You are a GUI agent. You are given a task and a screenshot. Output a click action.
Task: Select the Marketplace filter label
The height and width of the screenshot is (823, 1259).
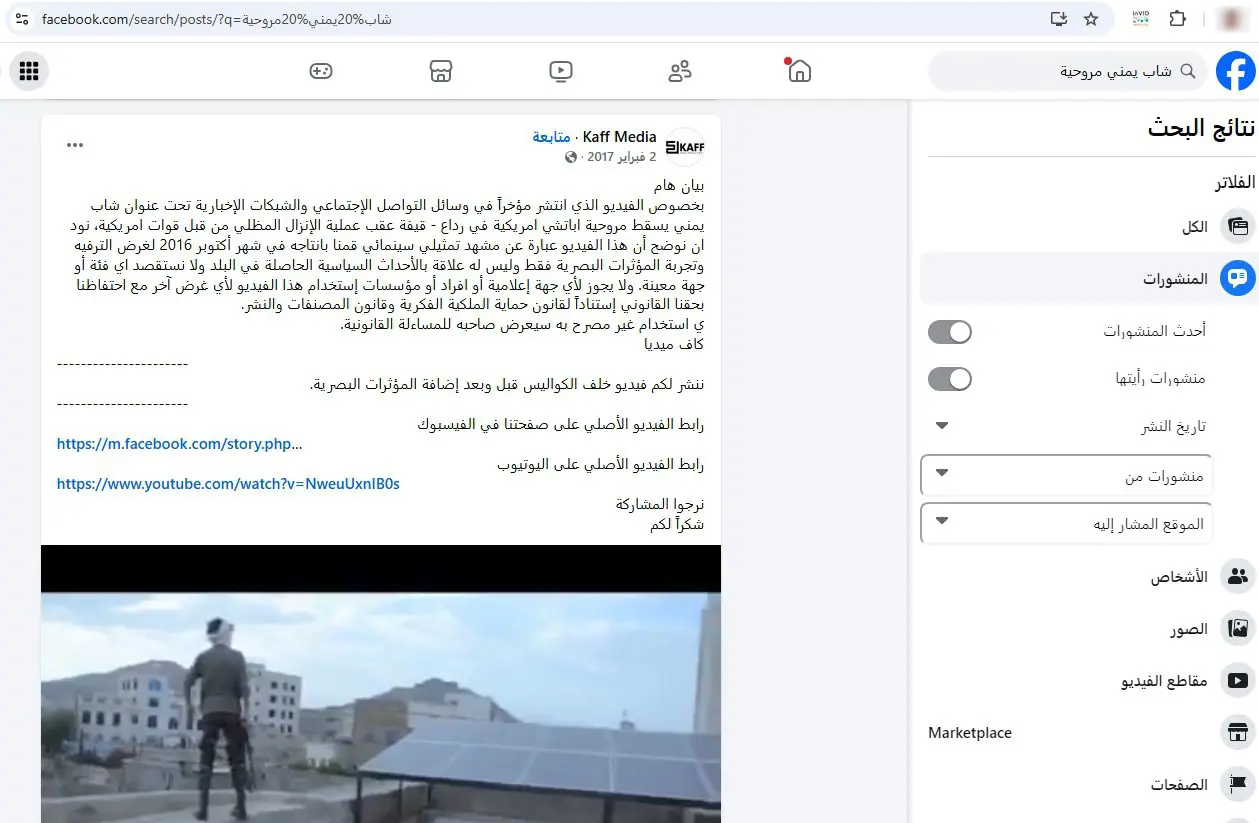970,733
